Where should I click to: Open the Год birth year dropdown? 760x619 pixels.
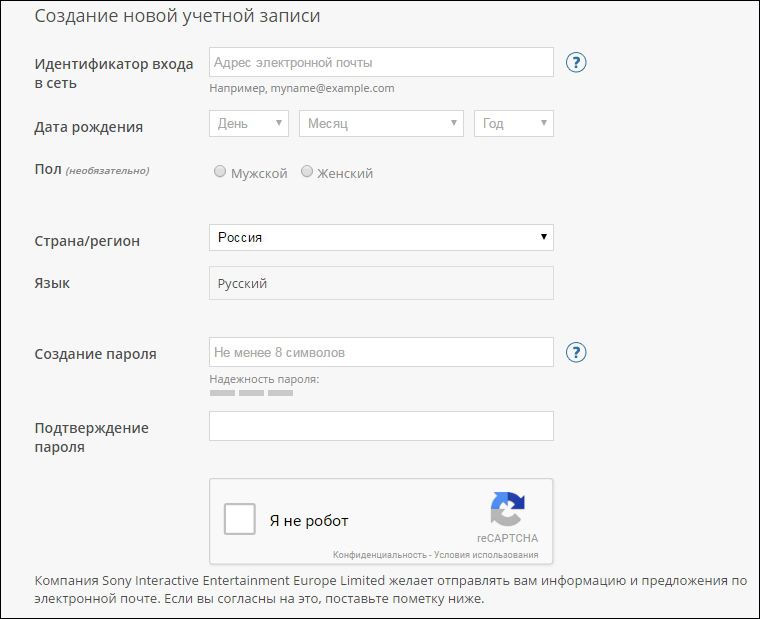[x=513, y=123]
